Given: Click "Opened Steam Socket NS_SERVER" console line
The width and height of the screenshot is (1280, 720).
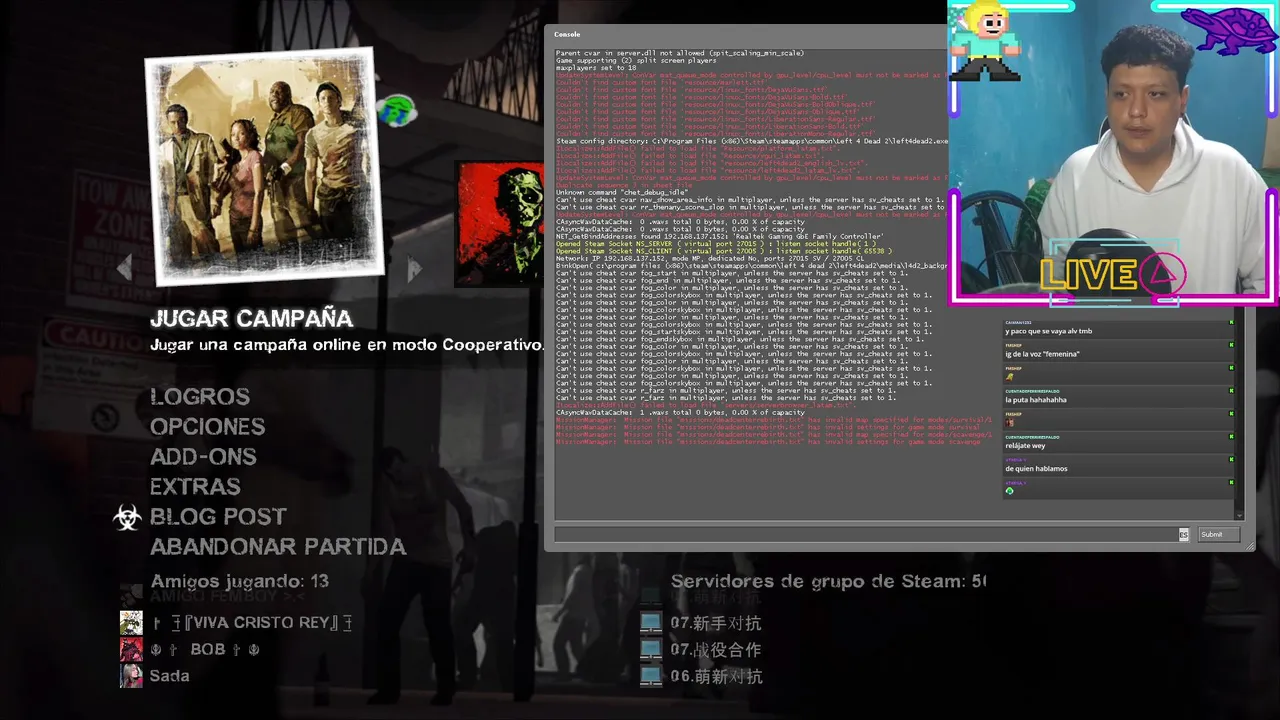Looking at the screenshot, I should 715,244.
